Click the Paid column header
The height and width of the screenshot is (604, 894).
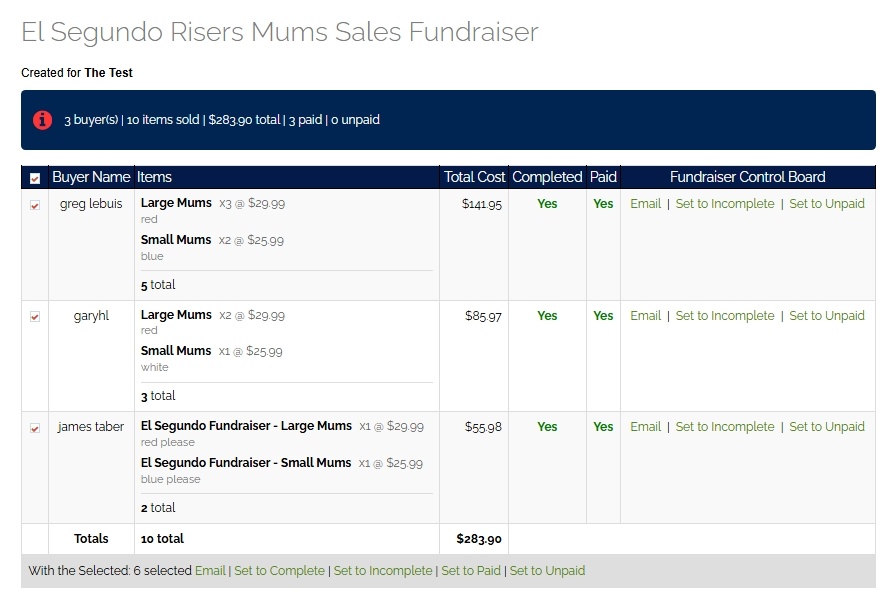603,177
